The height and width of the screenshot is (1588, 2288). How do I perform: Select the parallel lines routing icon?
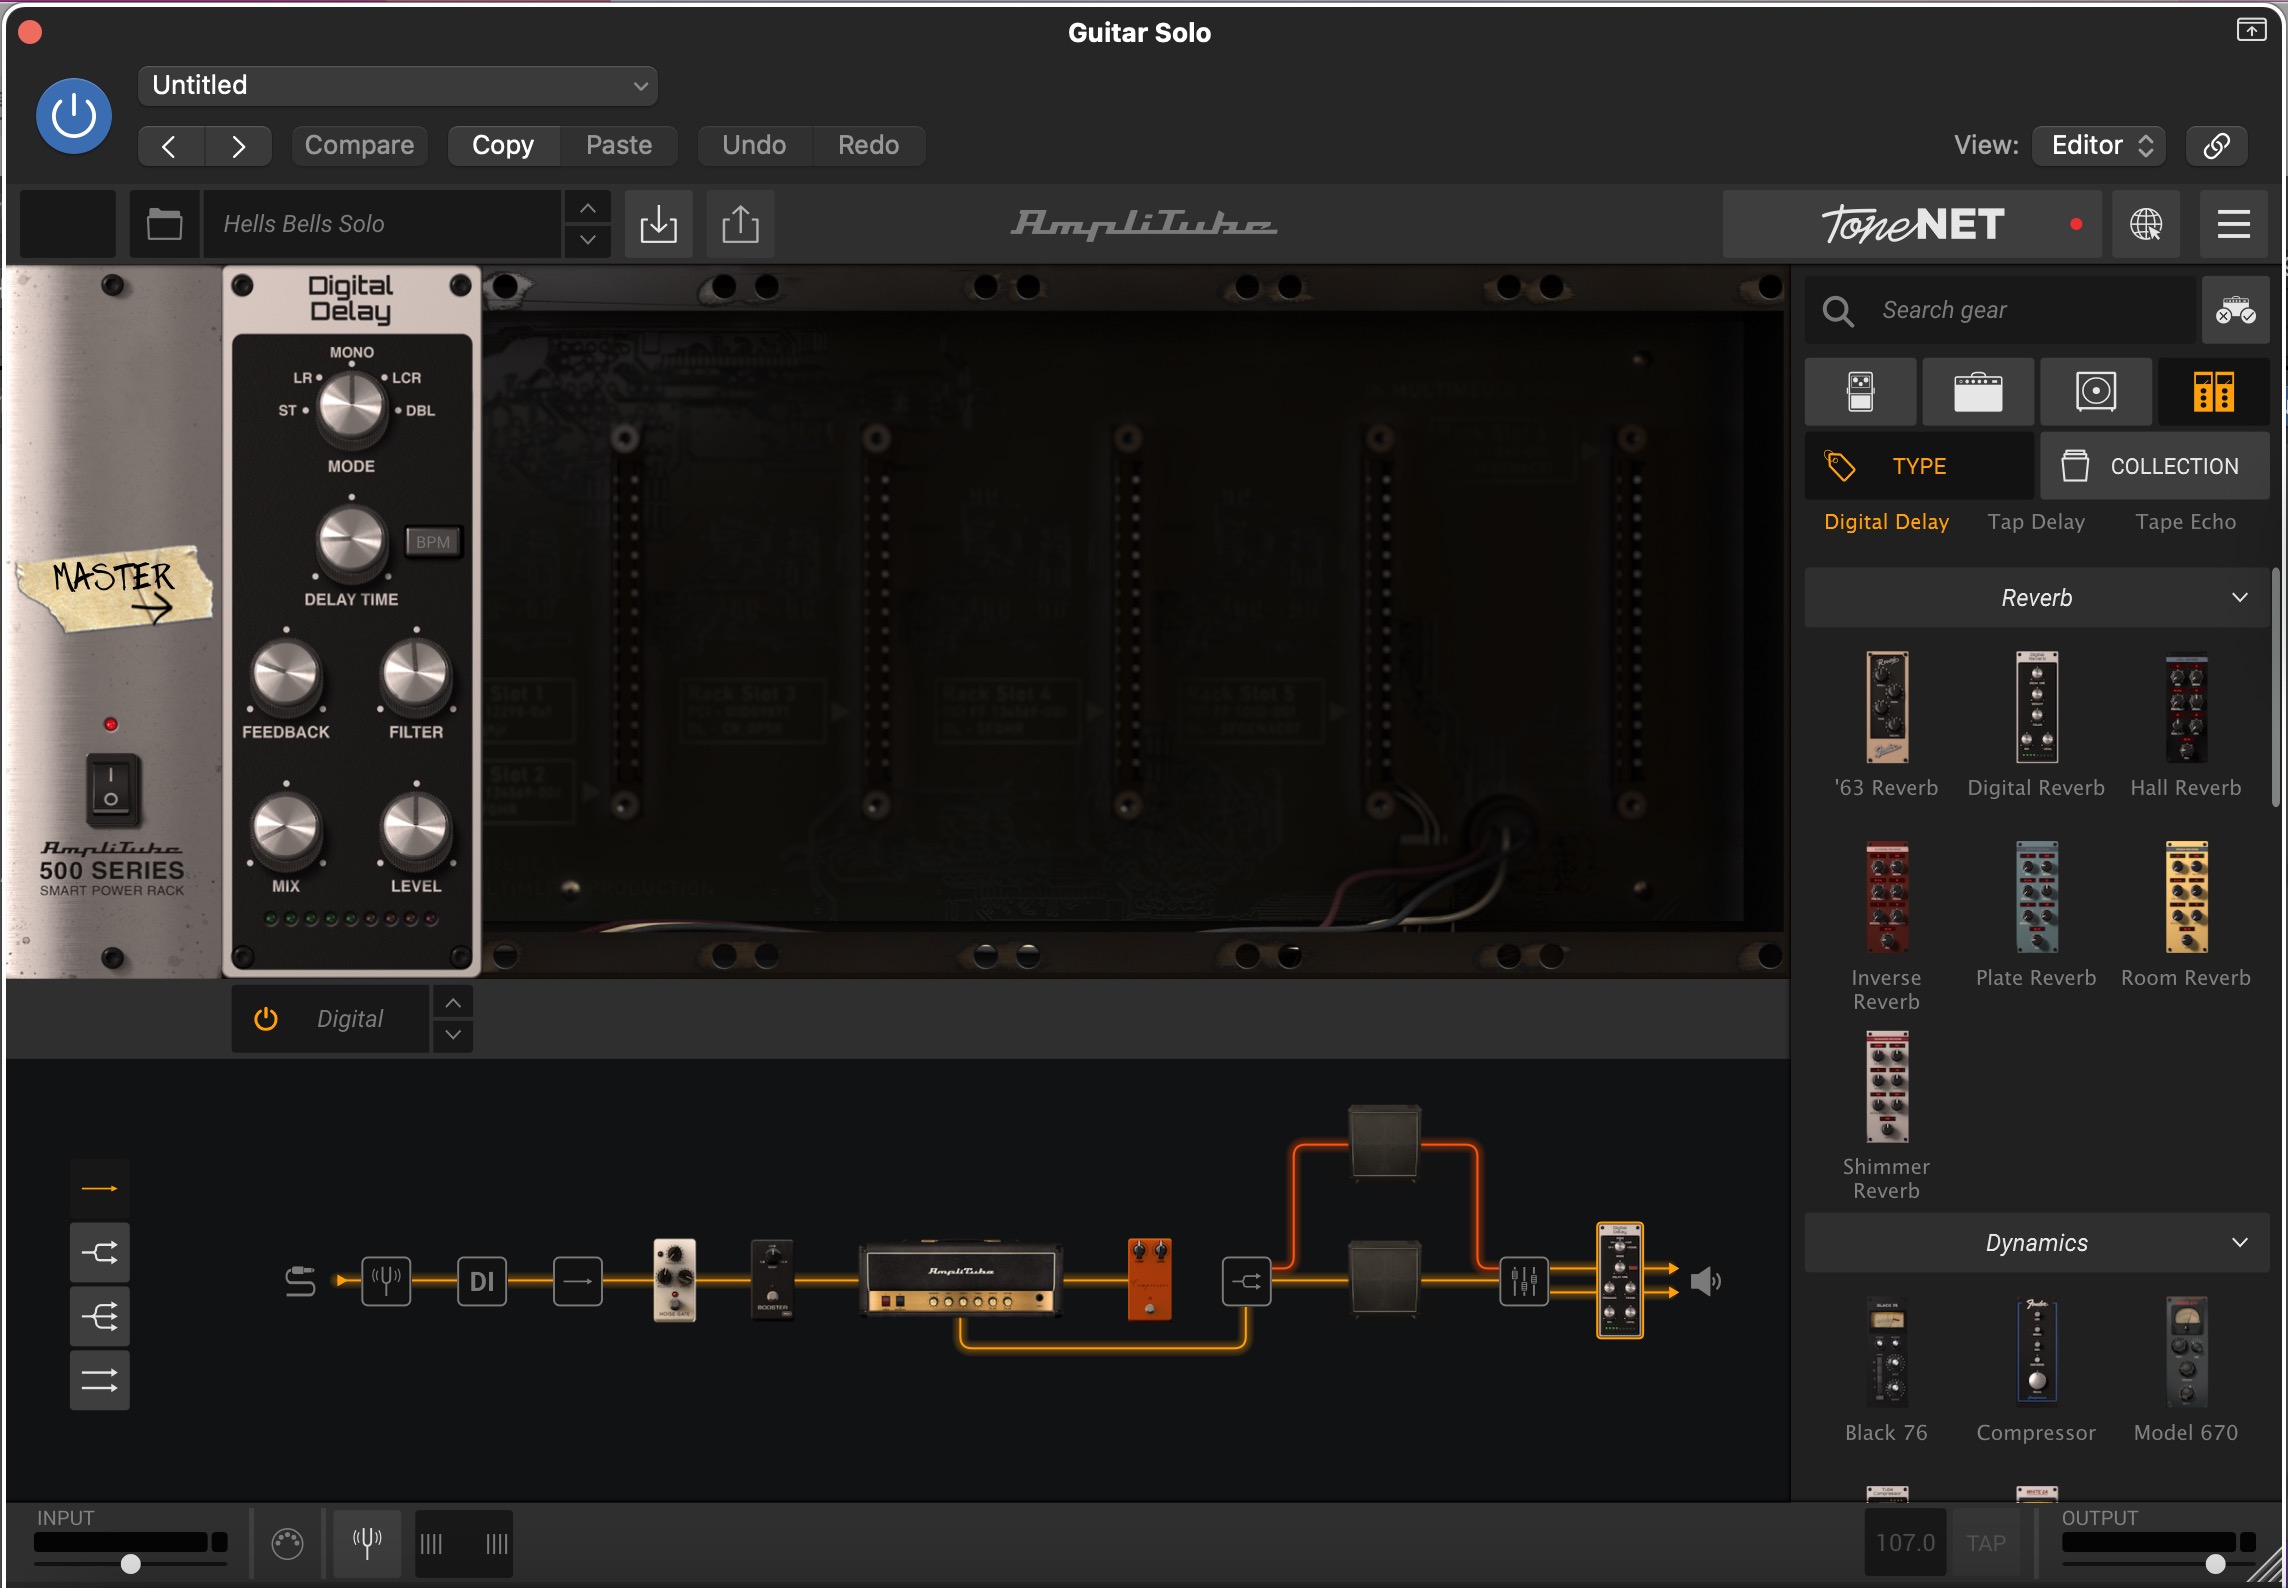(99, 1381)
